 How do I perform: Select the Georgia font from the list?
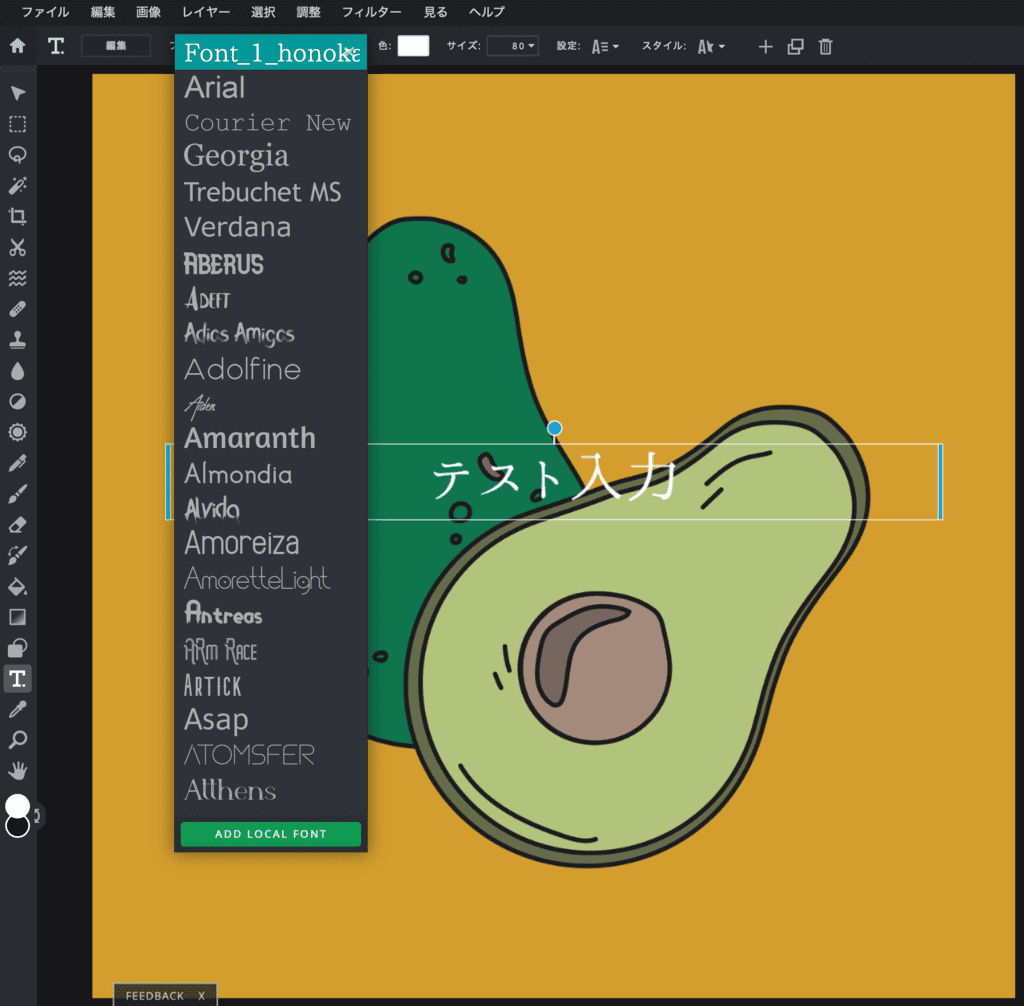click(236, 157)
